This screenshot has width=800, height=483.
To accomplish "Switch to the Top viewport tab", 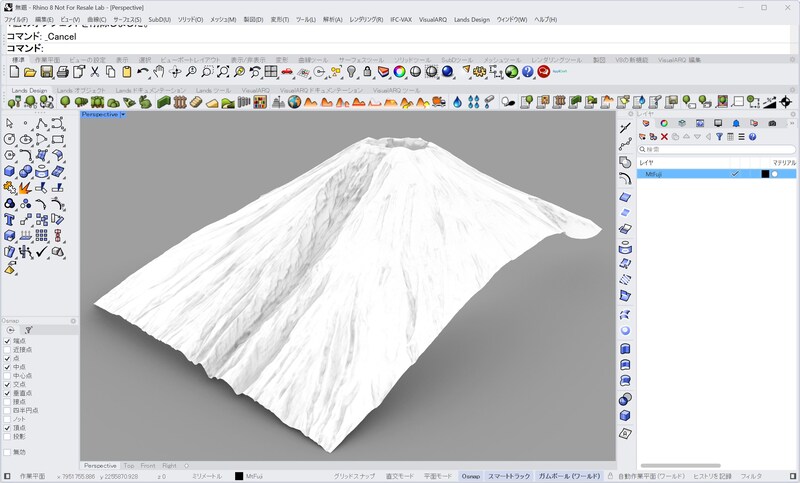I will [x=129, y=466].
